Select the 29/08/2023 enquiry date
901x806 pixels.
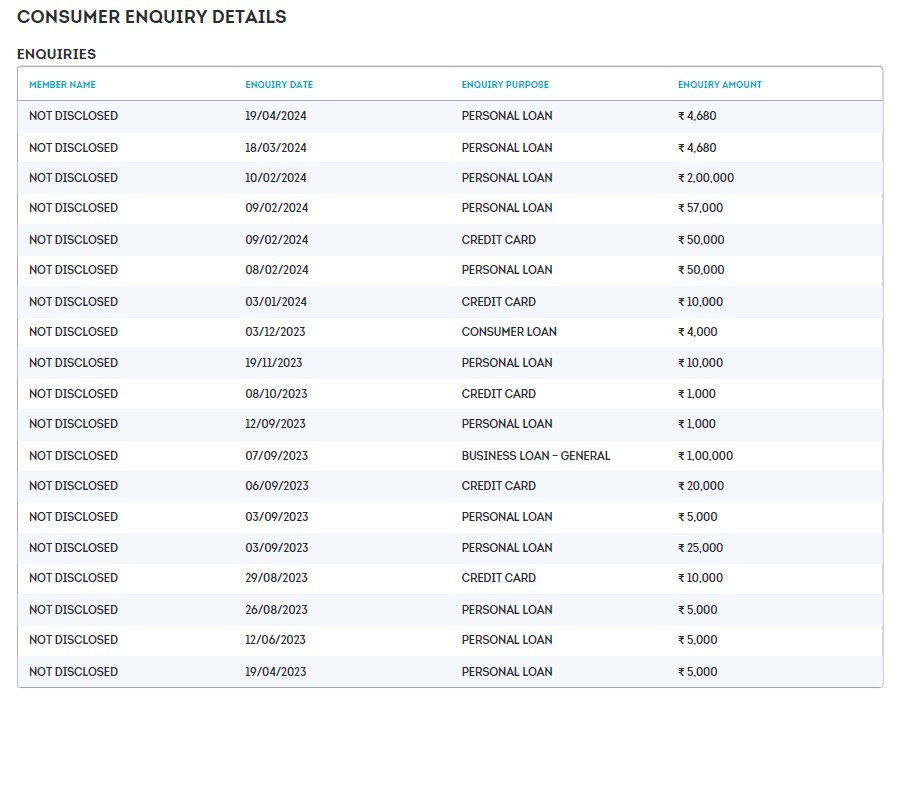tap(276, 578)
